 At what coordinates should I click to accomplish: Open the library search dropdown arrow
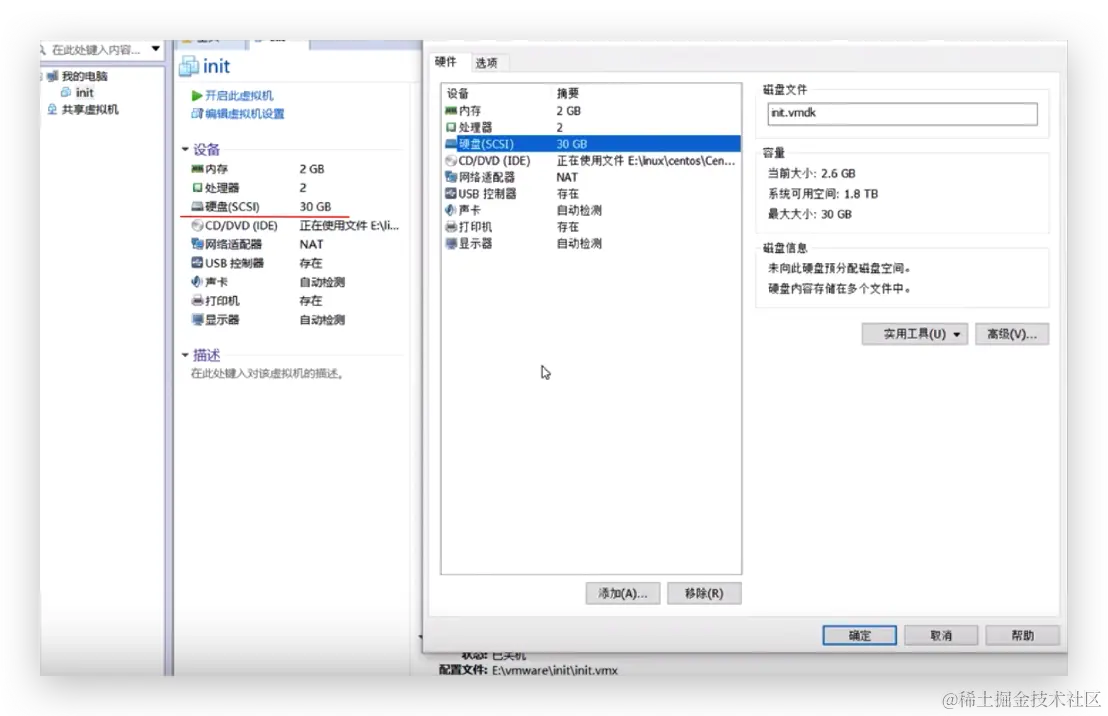[x=155, y=49]
